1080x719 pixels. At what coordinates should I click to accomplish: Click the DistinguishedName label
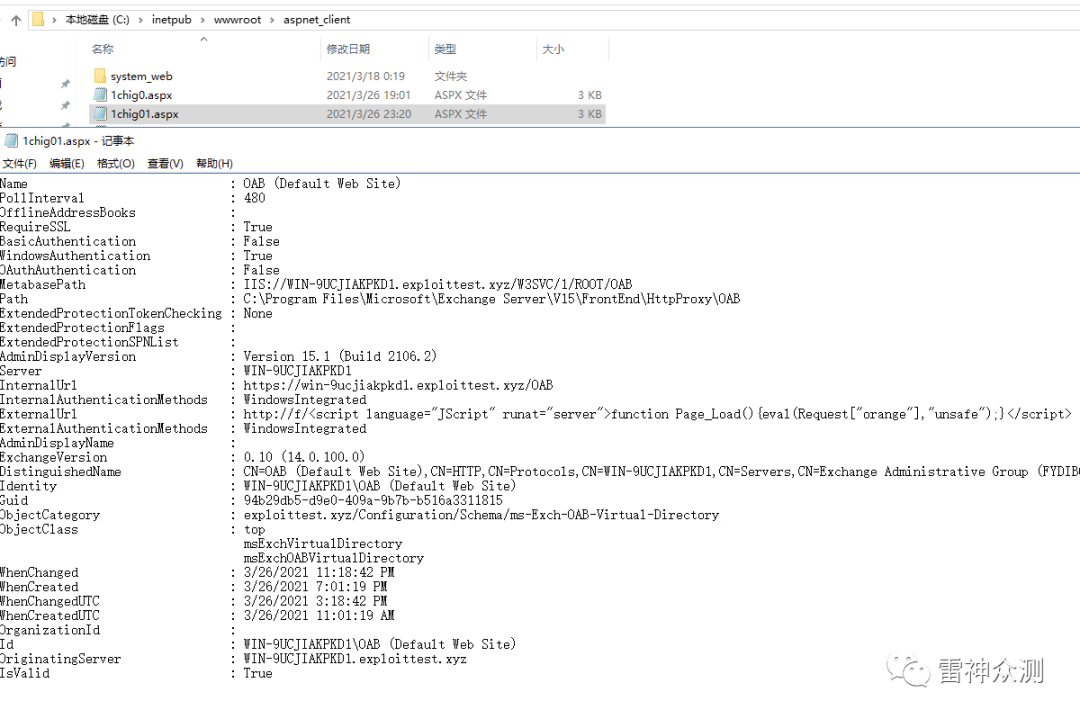[61, 472]
